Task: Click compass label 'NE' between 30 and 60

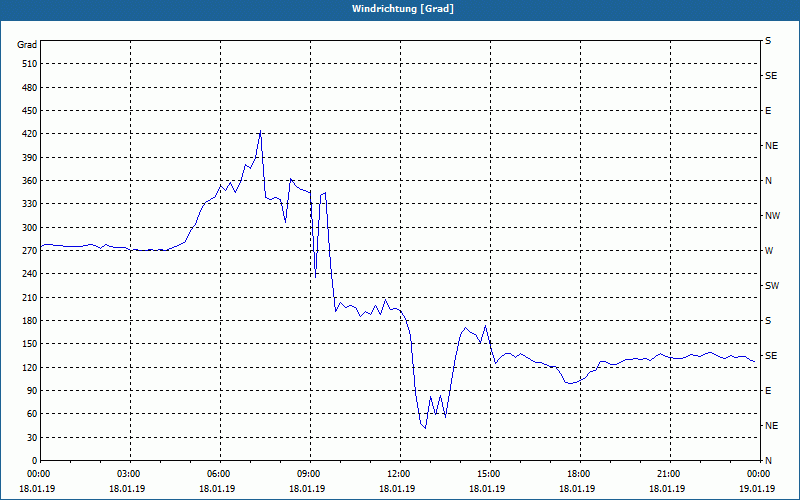Action: (771, 426)
